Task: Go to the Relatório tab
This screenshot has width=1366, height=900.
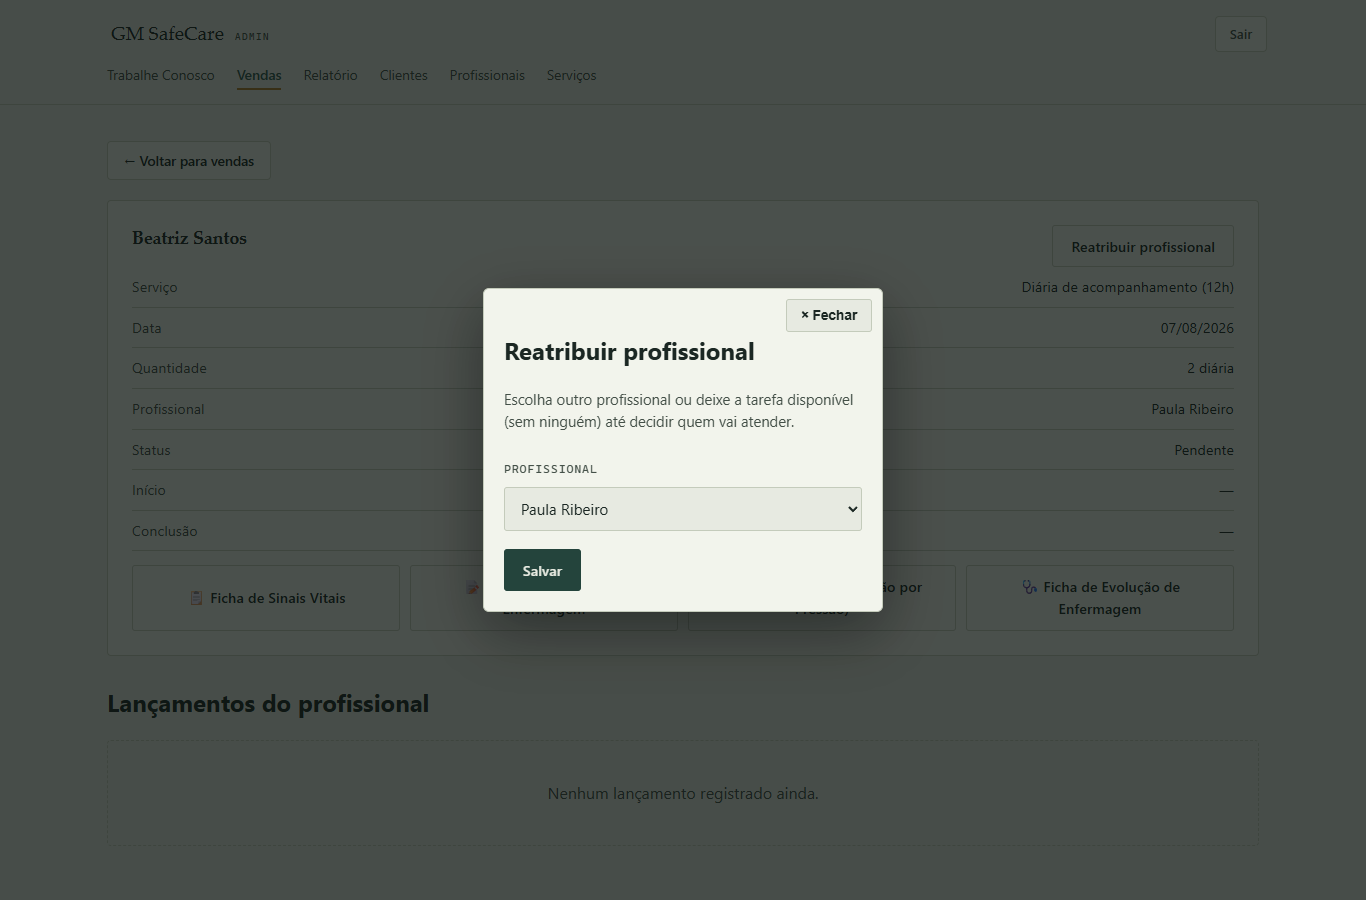Action: point(330,75)
